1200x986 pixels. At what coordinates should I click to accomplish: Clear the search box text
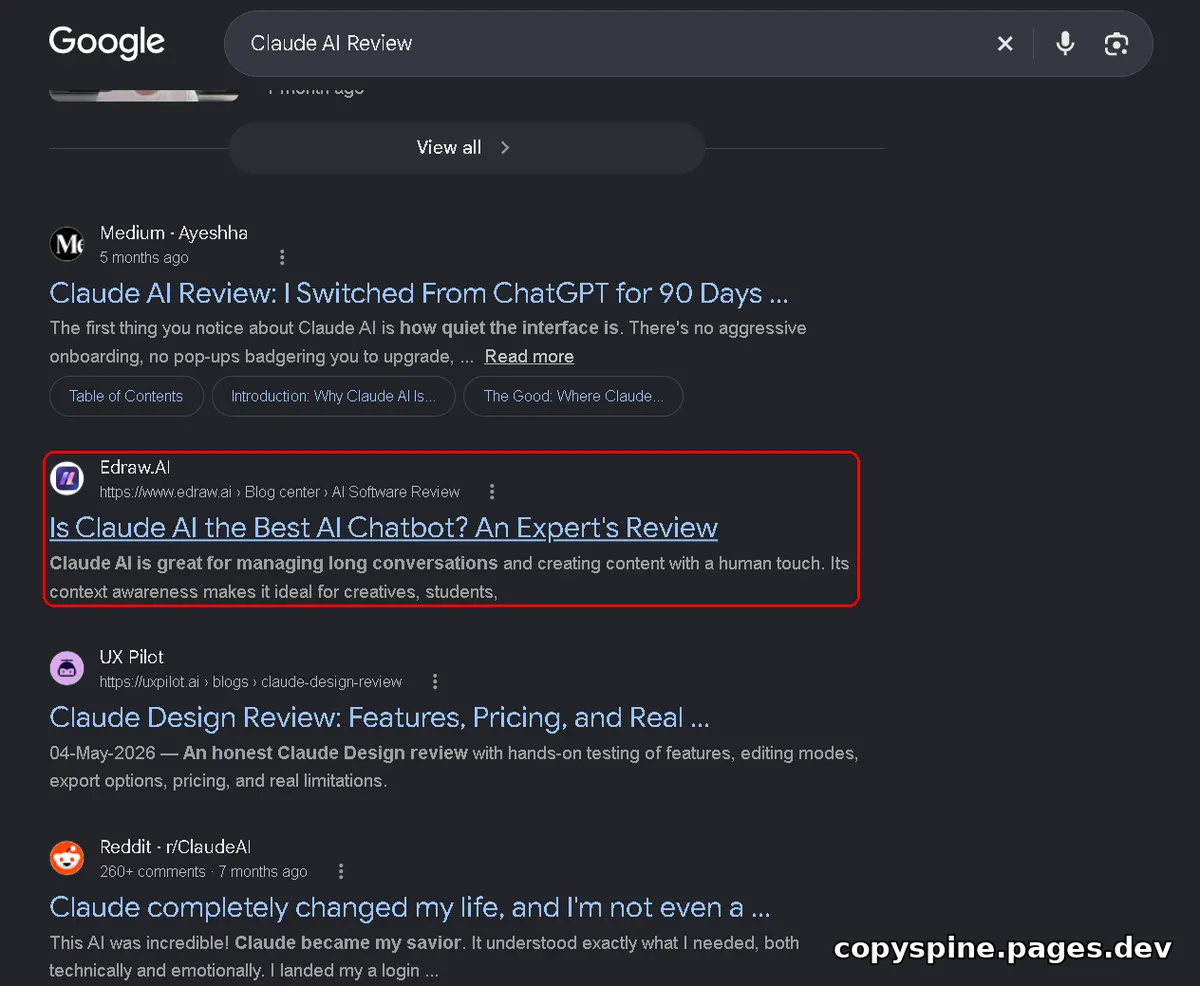[1005, 44]
